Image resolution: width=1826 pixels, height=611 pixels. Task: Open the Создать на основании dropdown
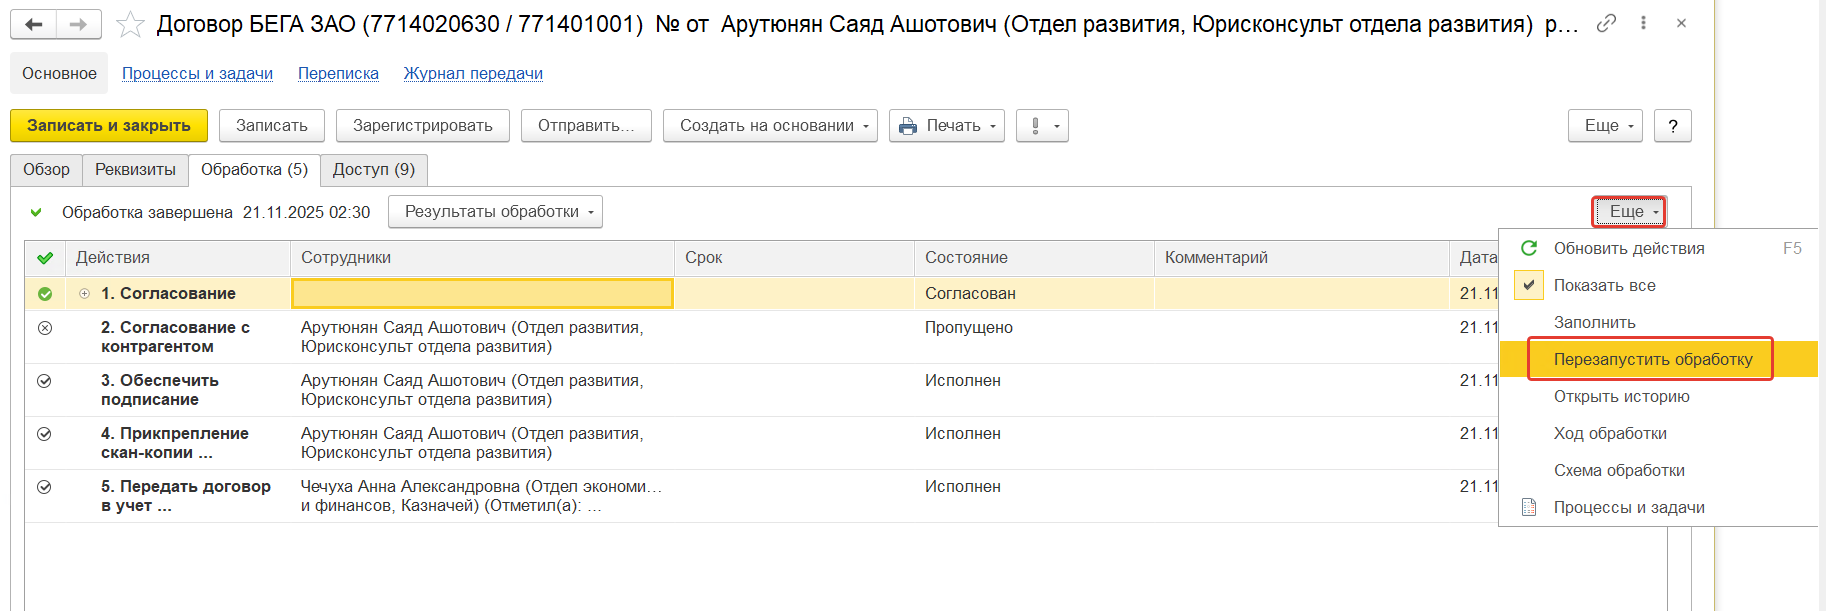pos(770,126)
